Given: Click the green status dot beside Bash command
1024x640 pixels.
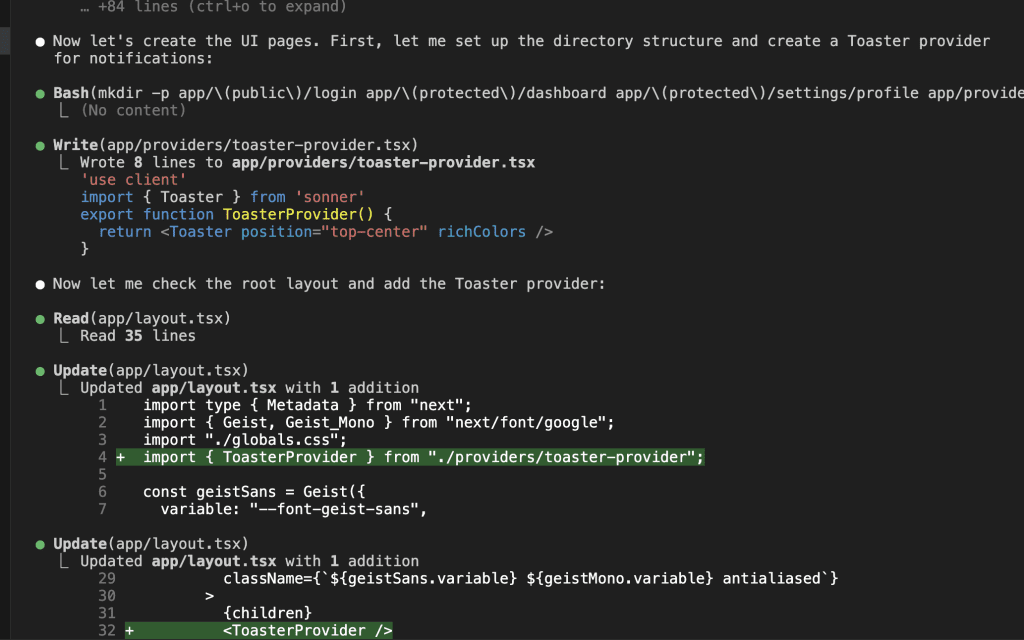Looking at the screenshot, I should click(40, 93).
